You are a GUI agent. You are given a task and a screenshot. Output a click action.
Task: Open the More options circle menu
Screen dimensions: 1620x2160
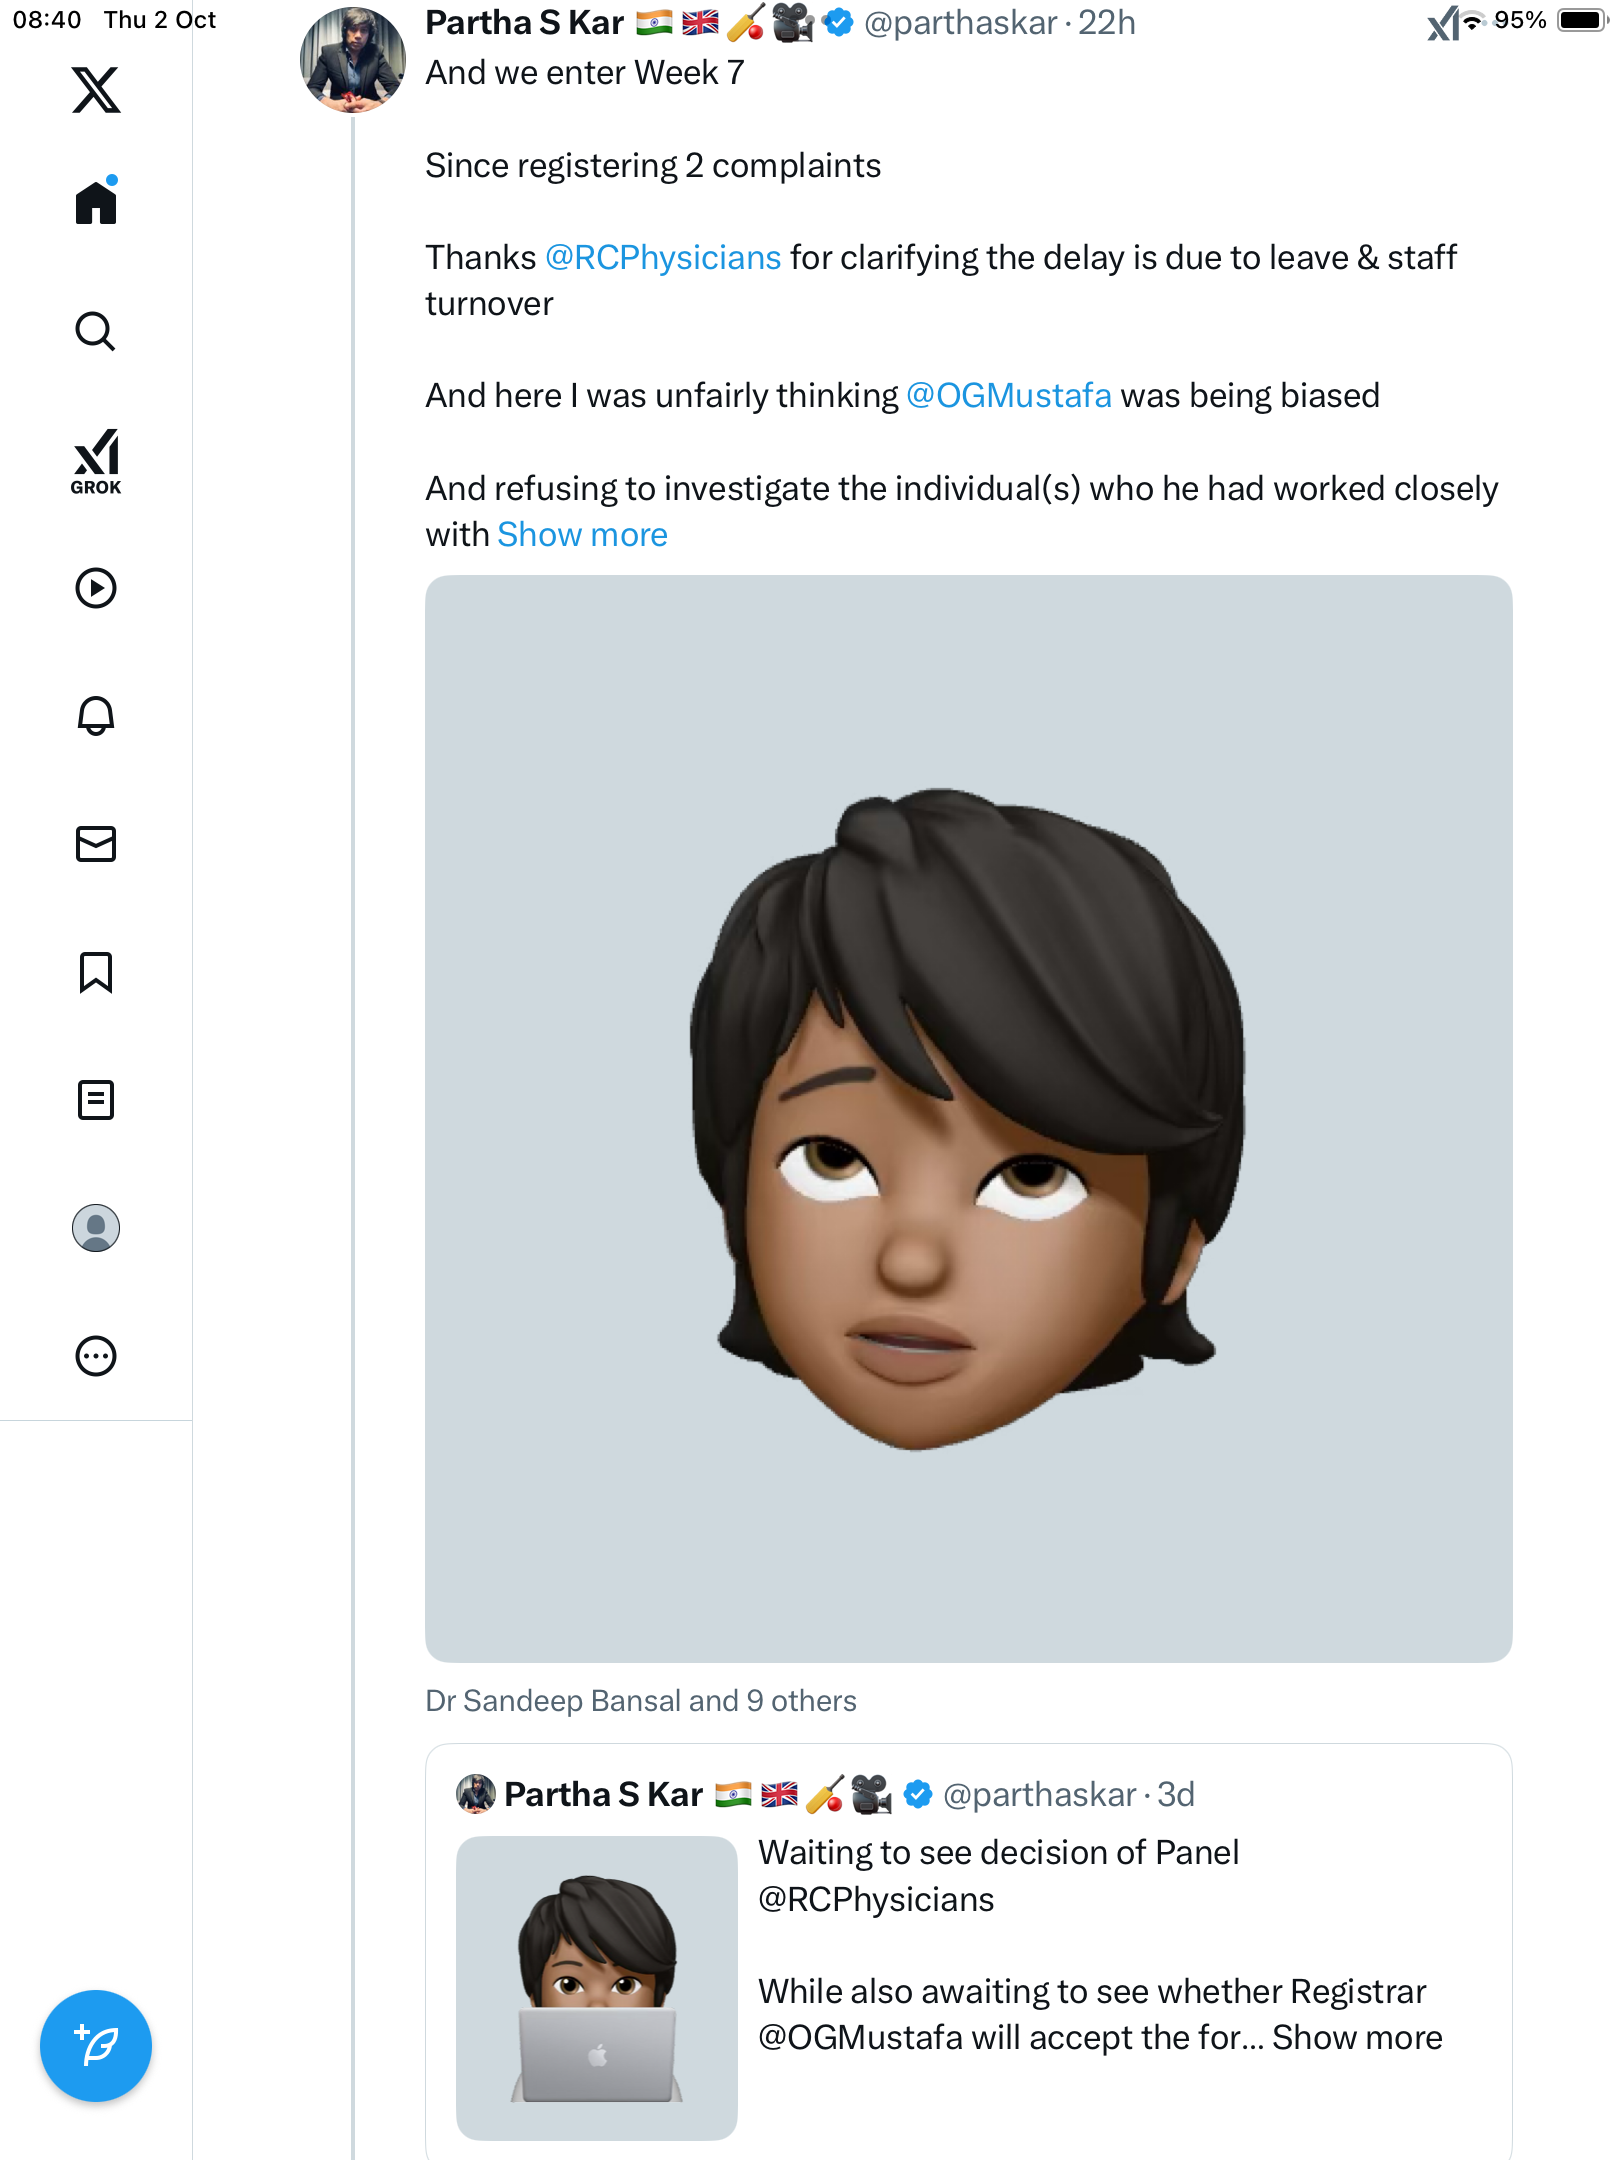tap(96, 1356)
